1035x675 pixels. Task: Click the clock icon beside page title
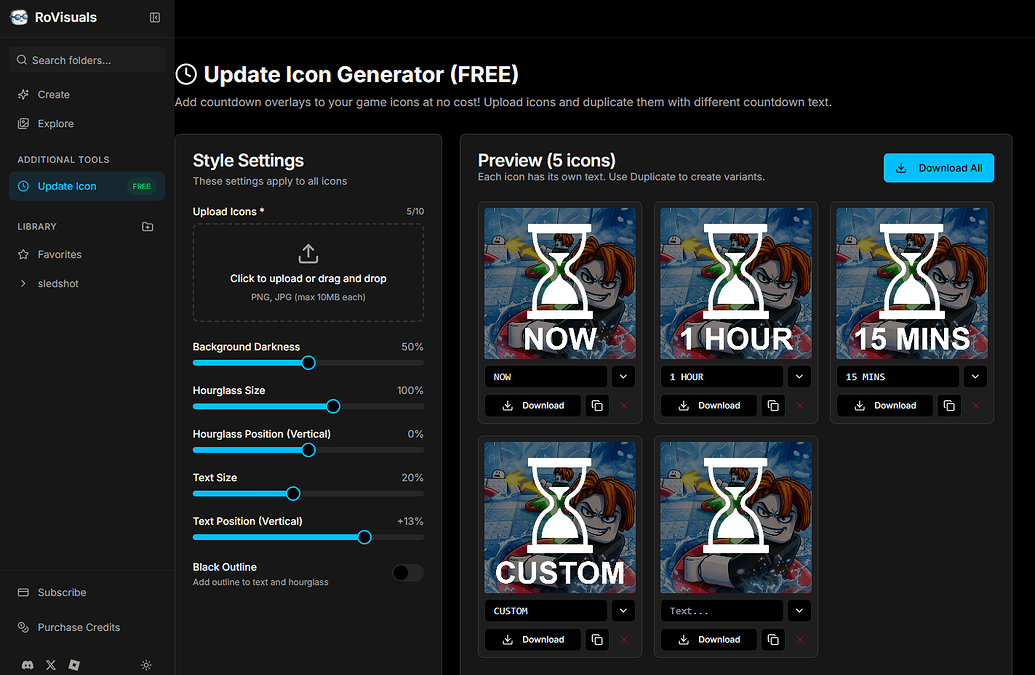tap(186, 74)
